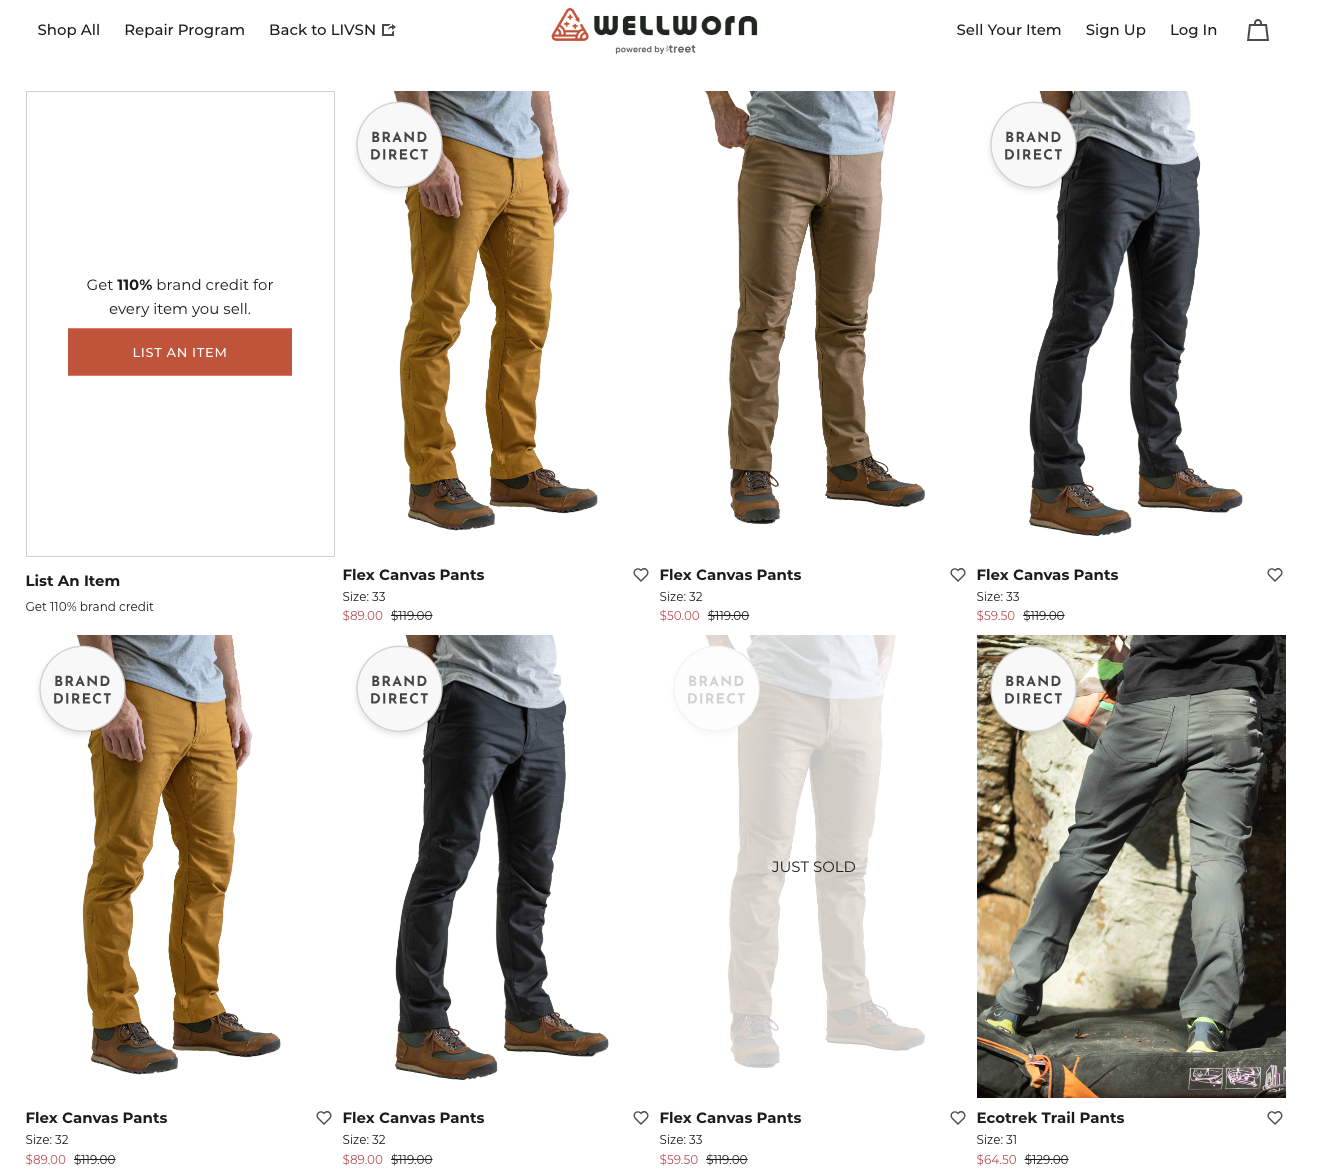Click external link icon next to Back to LIVSN
Image resolution: width=1334 pixels, height=1173 pixels.
tap(389, 30)
